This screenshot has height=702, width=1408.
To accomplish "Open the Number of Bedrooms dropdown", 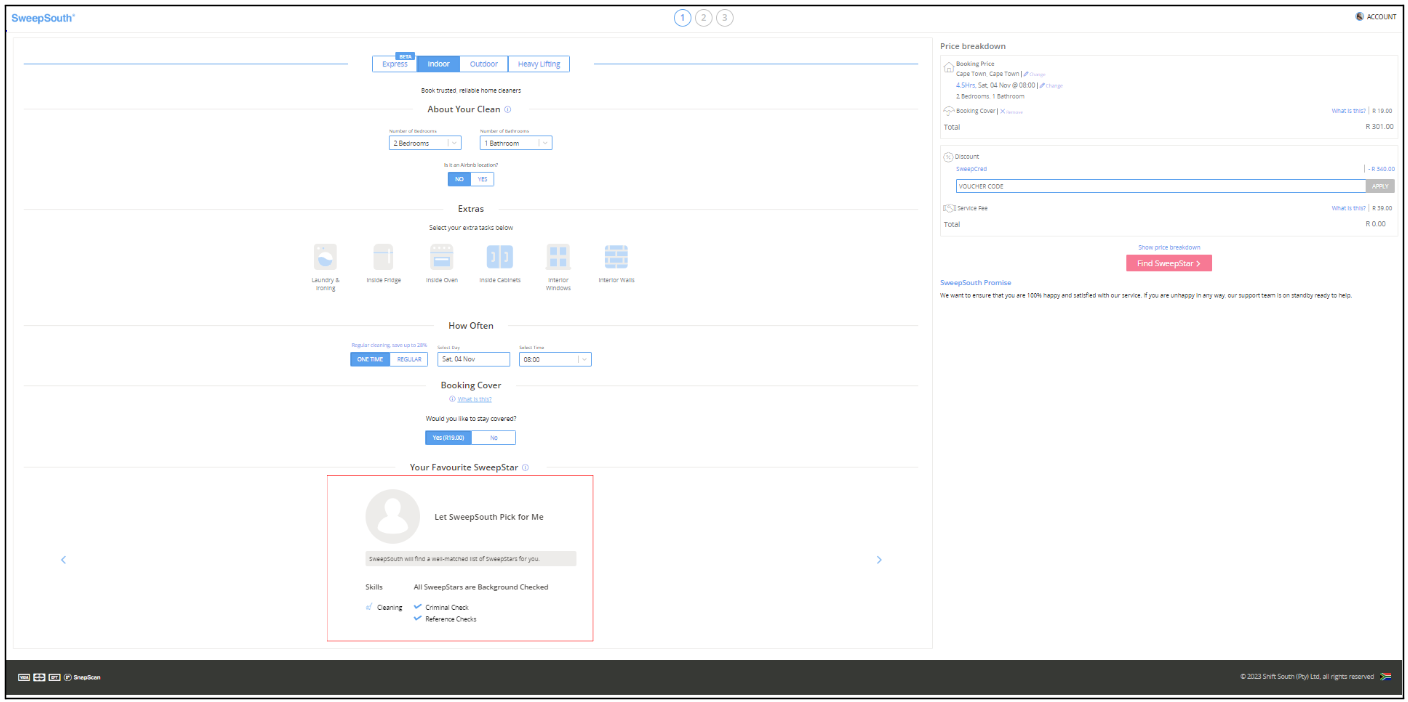I will point(425,143).
